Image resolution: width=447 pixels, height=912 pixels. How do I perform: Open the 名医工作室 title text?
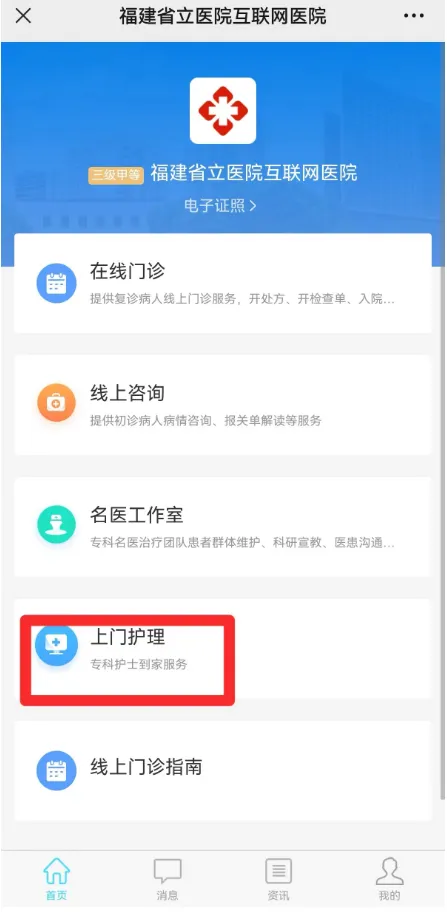tap(137, 515)
